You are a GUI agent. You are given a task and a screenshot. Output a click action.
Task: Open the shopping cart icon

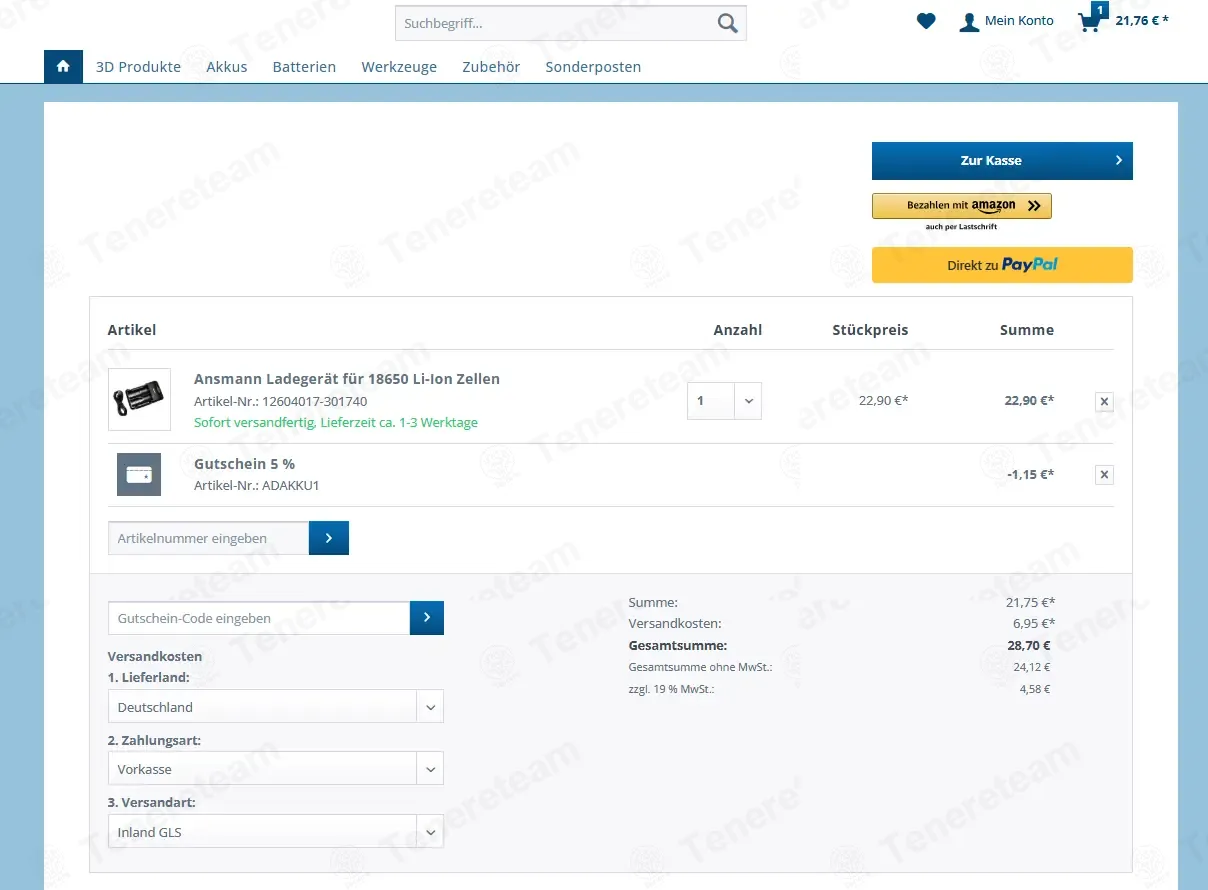pos(1090,21)
